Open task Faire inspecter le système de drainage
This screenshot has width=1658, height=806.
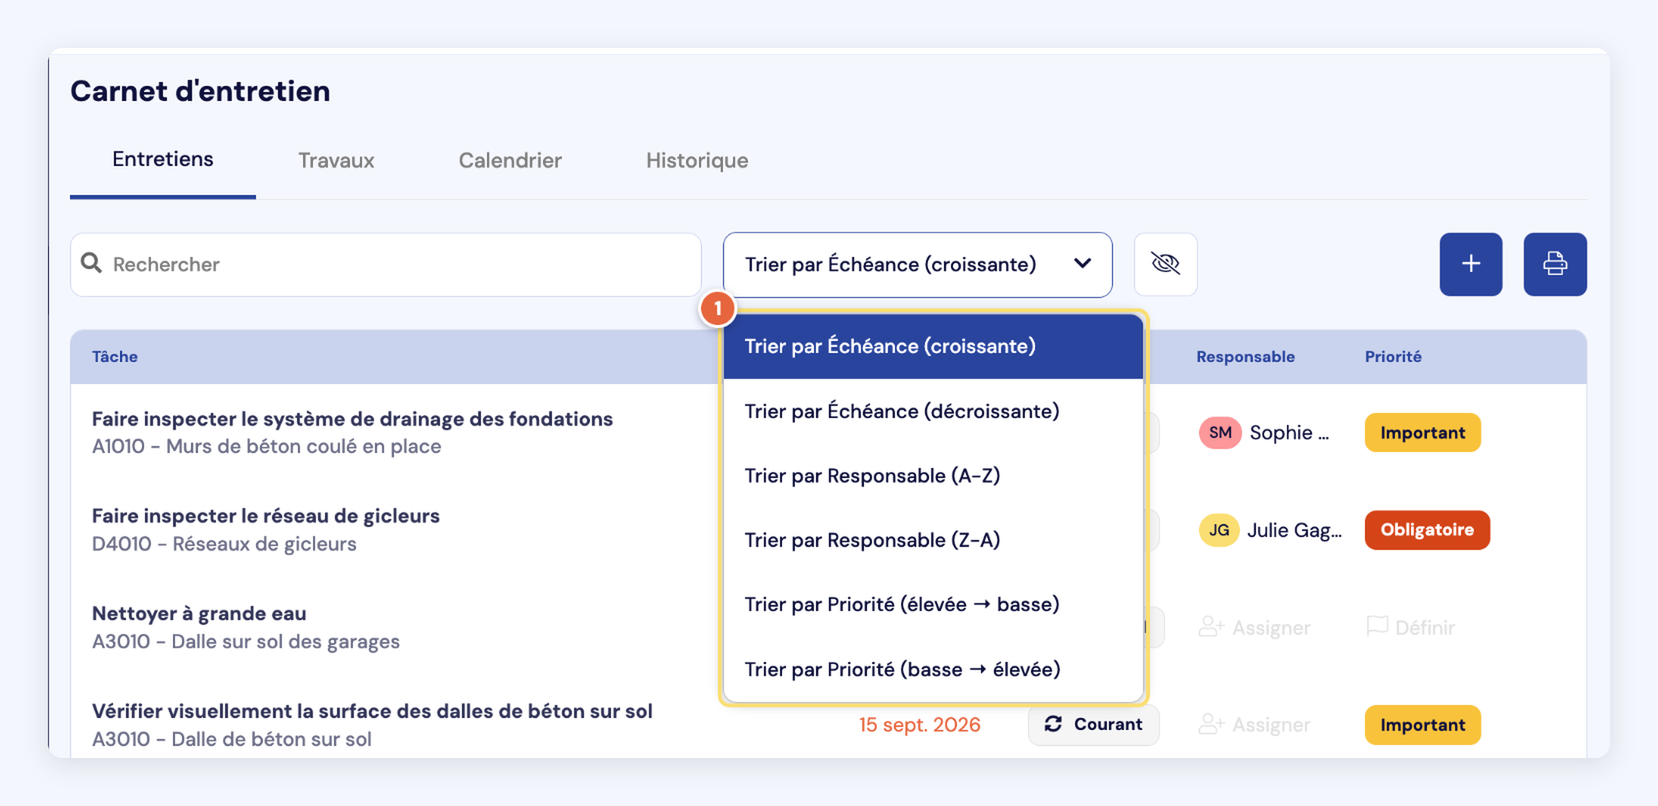click(352, 419)
